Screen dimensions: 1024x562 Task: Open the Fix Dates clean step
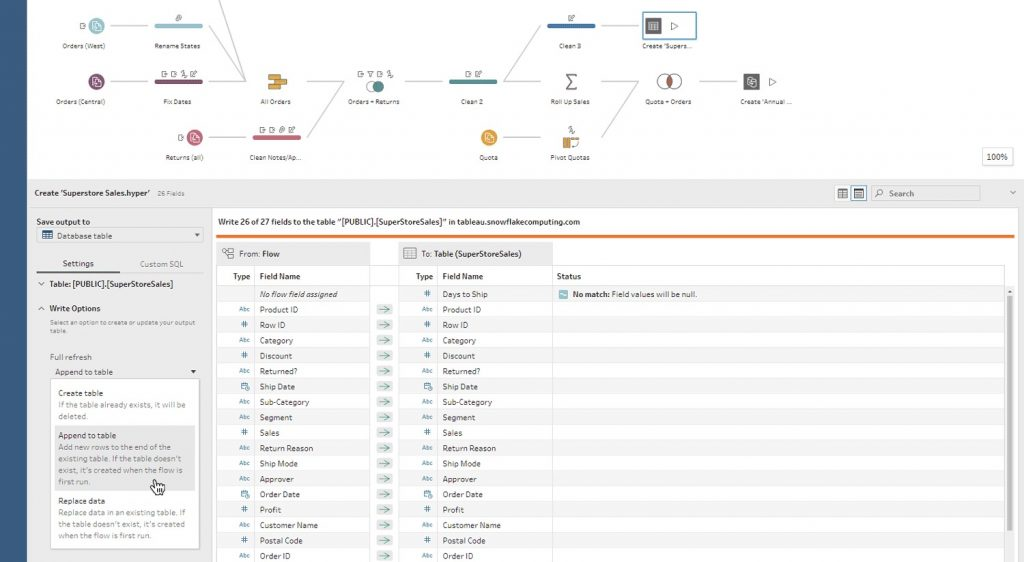coord(178,82)
